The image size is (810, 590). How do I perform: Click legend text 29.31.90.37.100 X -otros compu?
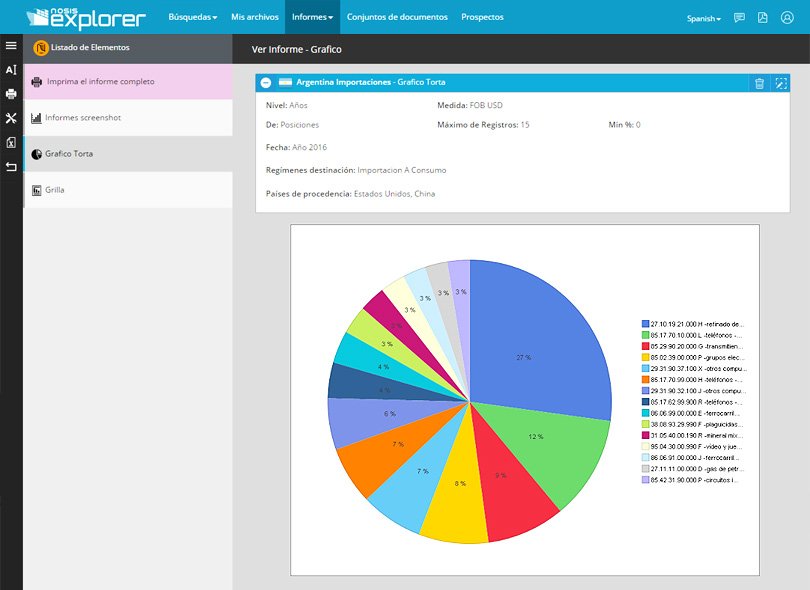click(698, 369)
